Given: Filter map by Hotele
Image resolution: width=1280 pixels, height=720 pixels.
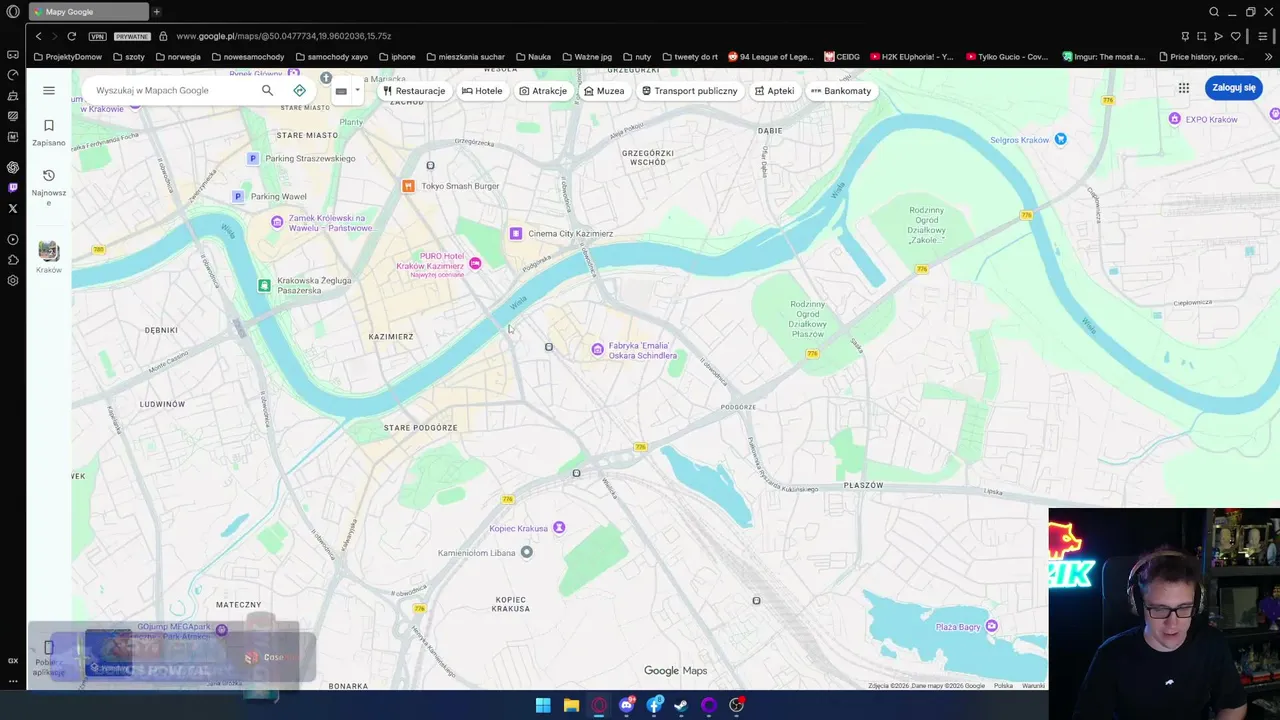Looking at the screenshot, I should click(x=482, y=91).
